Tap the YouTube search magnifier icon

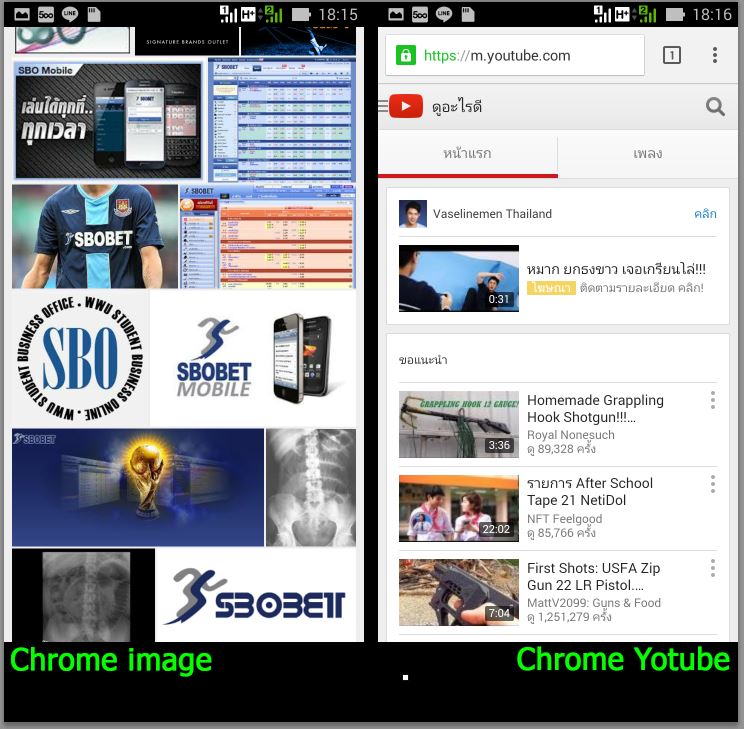[715, 107]
